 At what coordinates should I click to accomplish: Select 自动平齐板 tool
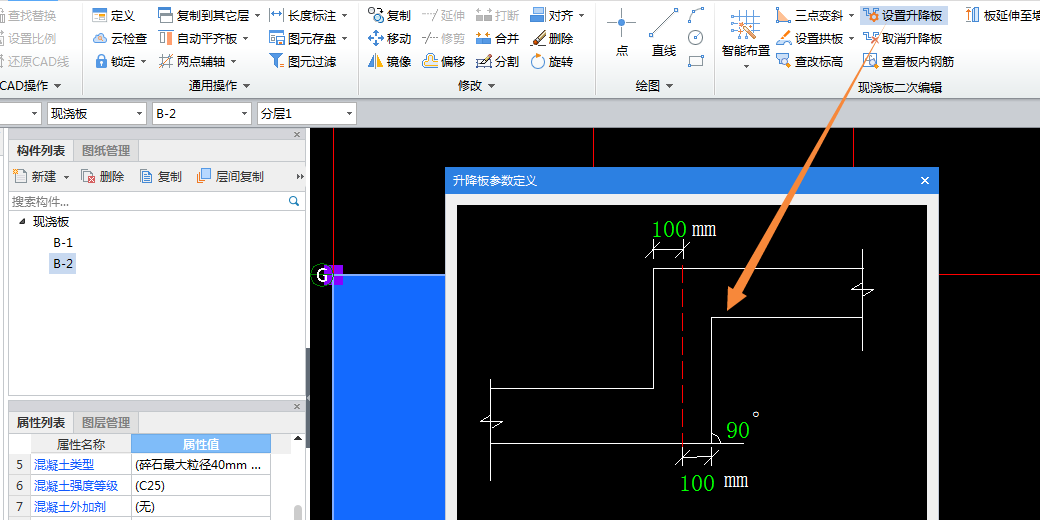point(203,38)
